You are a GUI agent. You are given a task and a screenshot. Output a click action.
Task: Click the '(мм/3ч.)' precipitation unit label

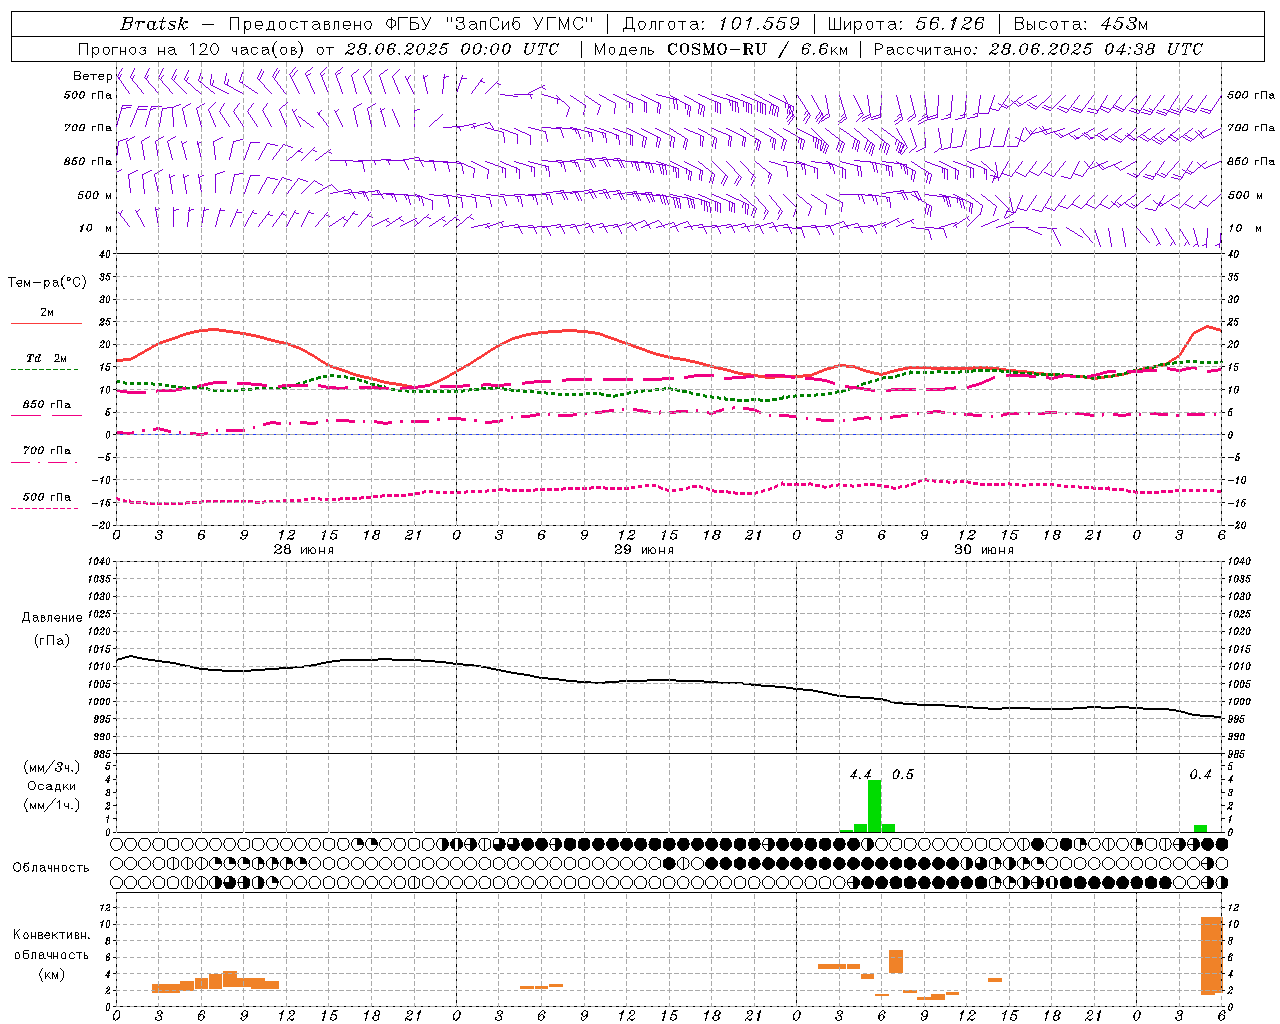click(x=52, y=768)
